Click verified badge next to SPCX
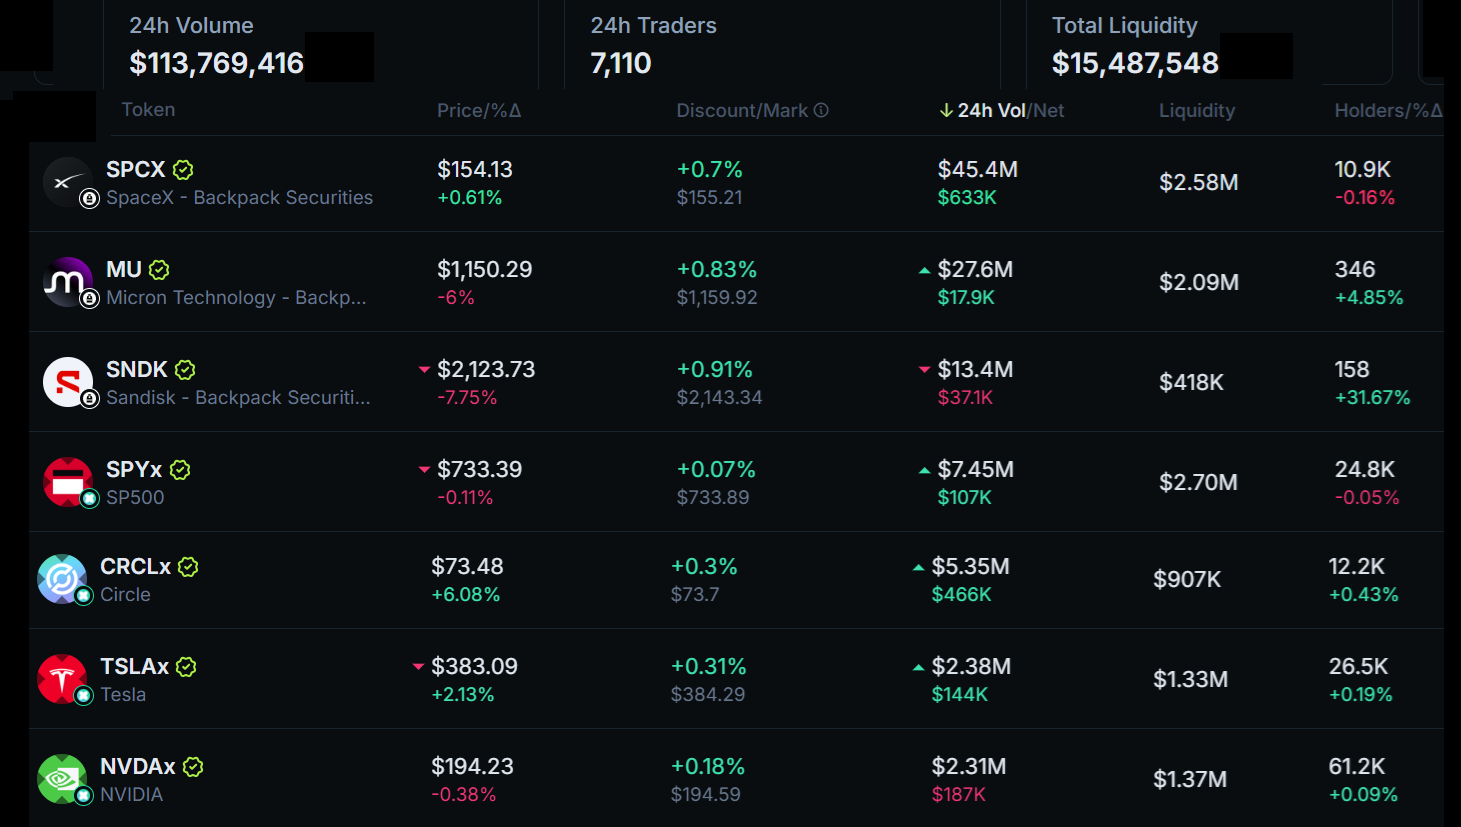The height and width of the screenshot is (827, 1461). coord(183,170)
